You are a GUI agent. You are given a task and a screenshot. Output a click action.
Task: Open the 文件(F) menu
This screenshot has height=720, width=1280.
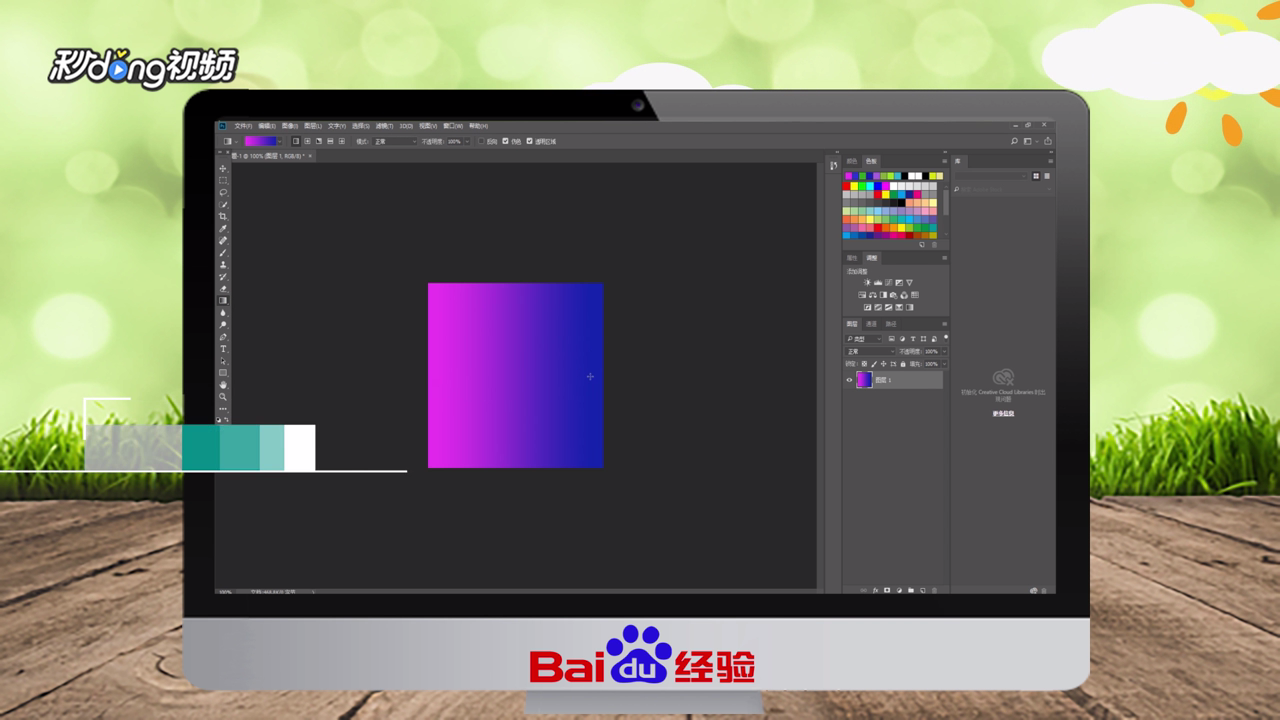tap(243, 126)
